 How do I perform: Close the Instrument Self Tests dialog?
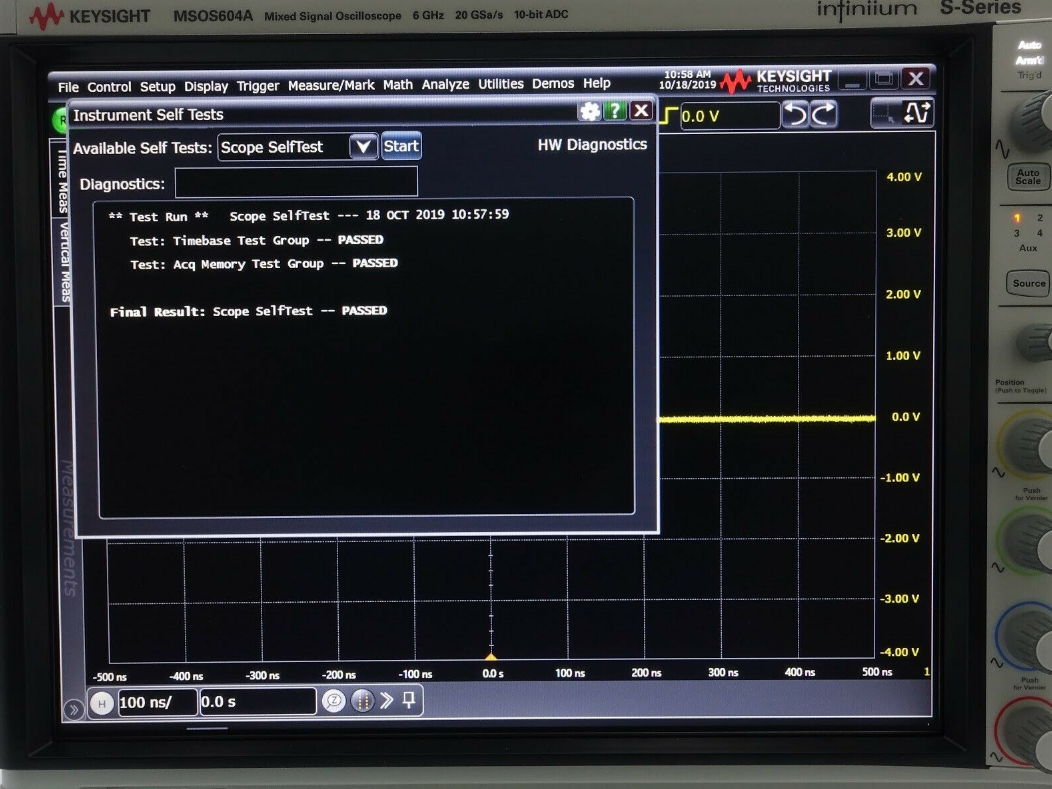coord(641,112)
